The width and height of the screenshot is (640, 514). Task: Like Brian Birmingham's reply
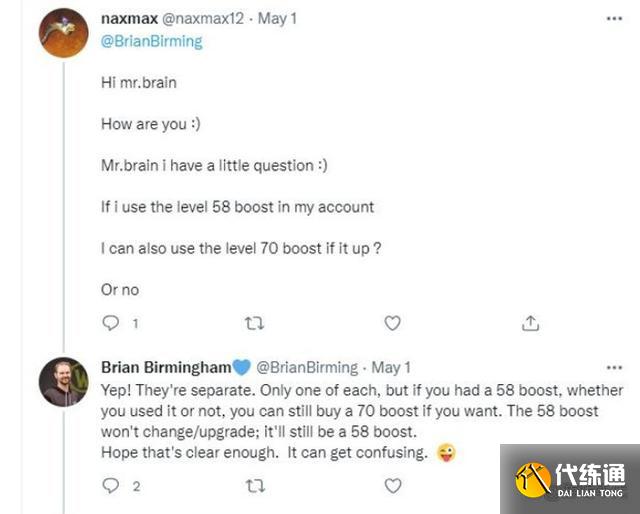click(393, 486)
